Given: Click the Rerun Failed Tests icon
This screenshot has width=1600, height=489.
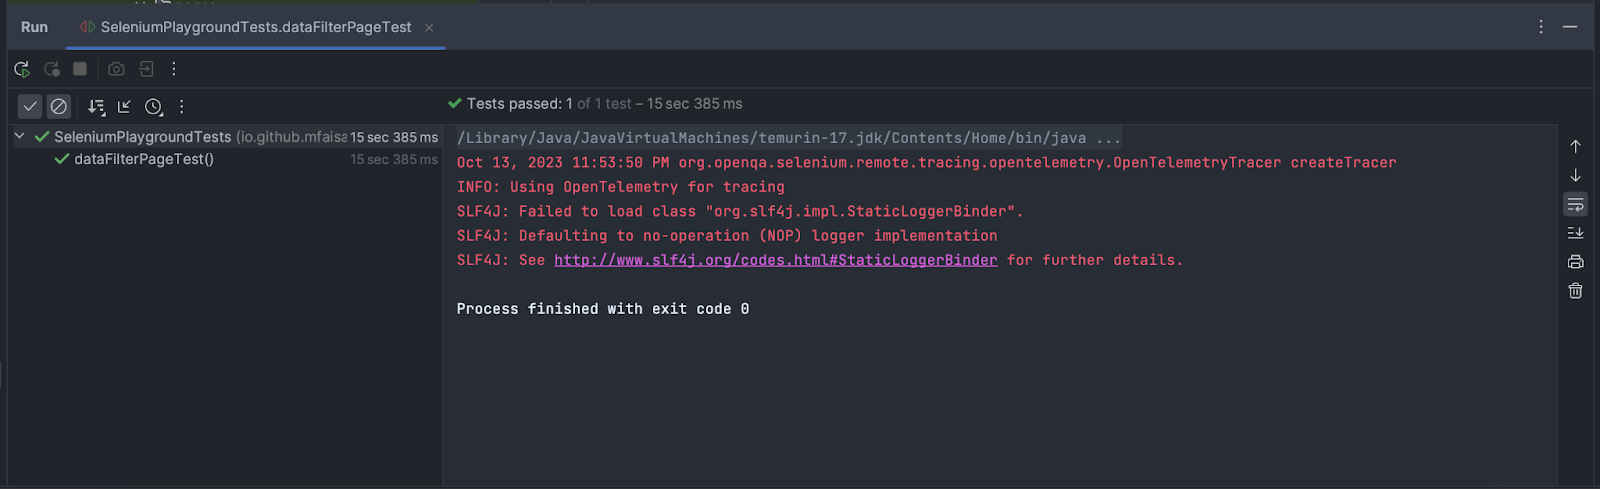Looking at the screenshot, I should [x=52, y=69].
